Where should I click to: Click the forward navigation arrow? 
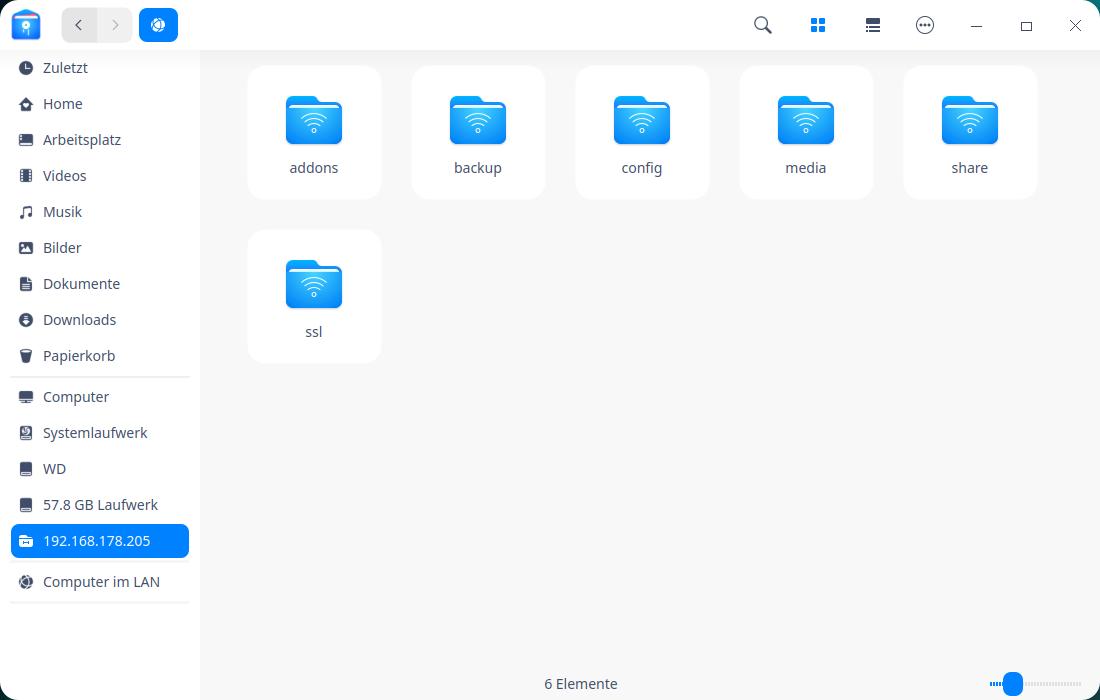click(115, 25)
